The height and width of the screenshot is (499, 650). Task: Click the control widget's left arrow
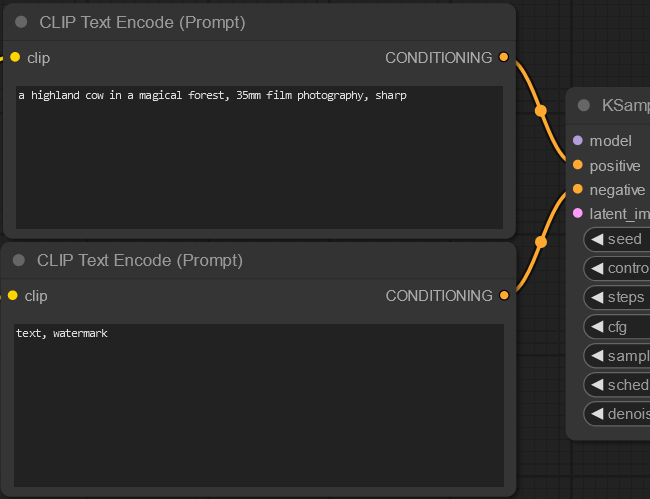(597, 268)
